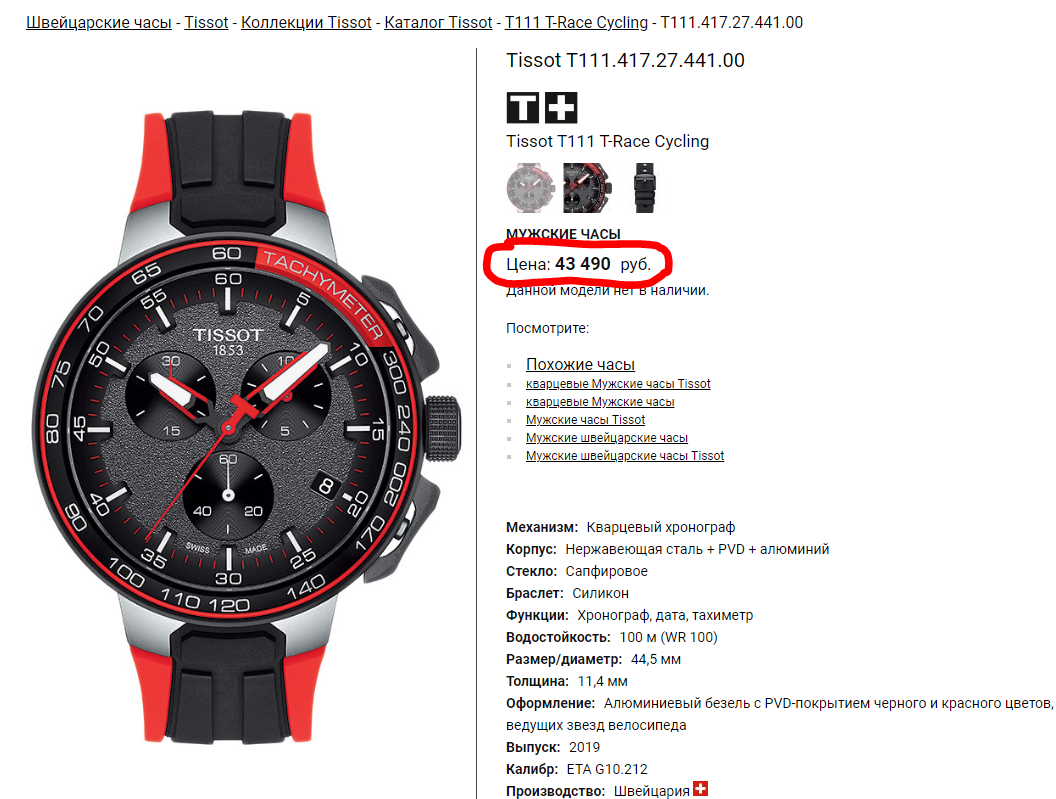Click the price 43 490 руб.
This screenshot has width=1056, height=799.
(603, 264)
